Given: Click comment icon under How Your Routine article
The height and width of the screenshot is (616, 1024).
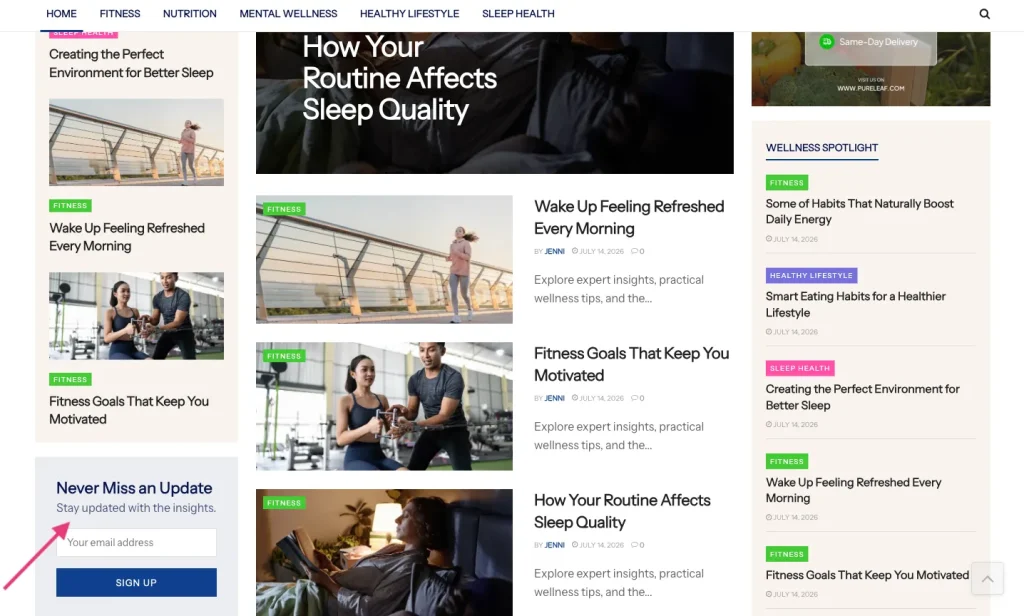Looking at the screenshot, I should click(x=635, y=545).
